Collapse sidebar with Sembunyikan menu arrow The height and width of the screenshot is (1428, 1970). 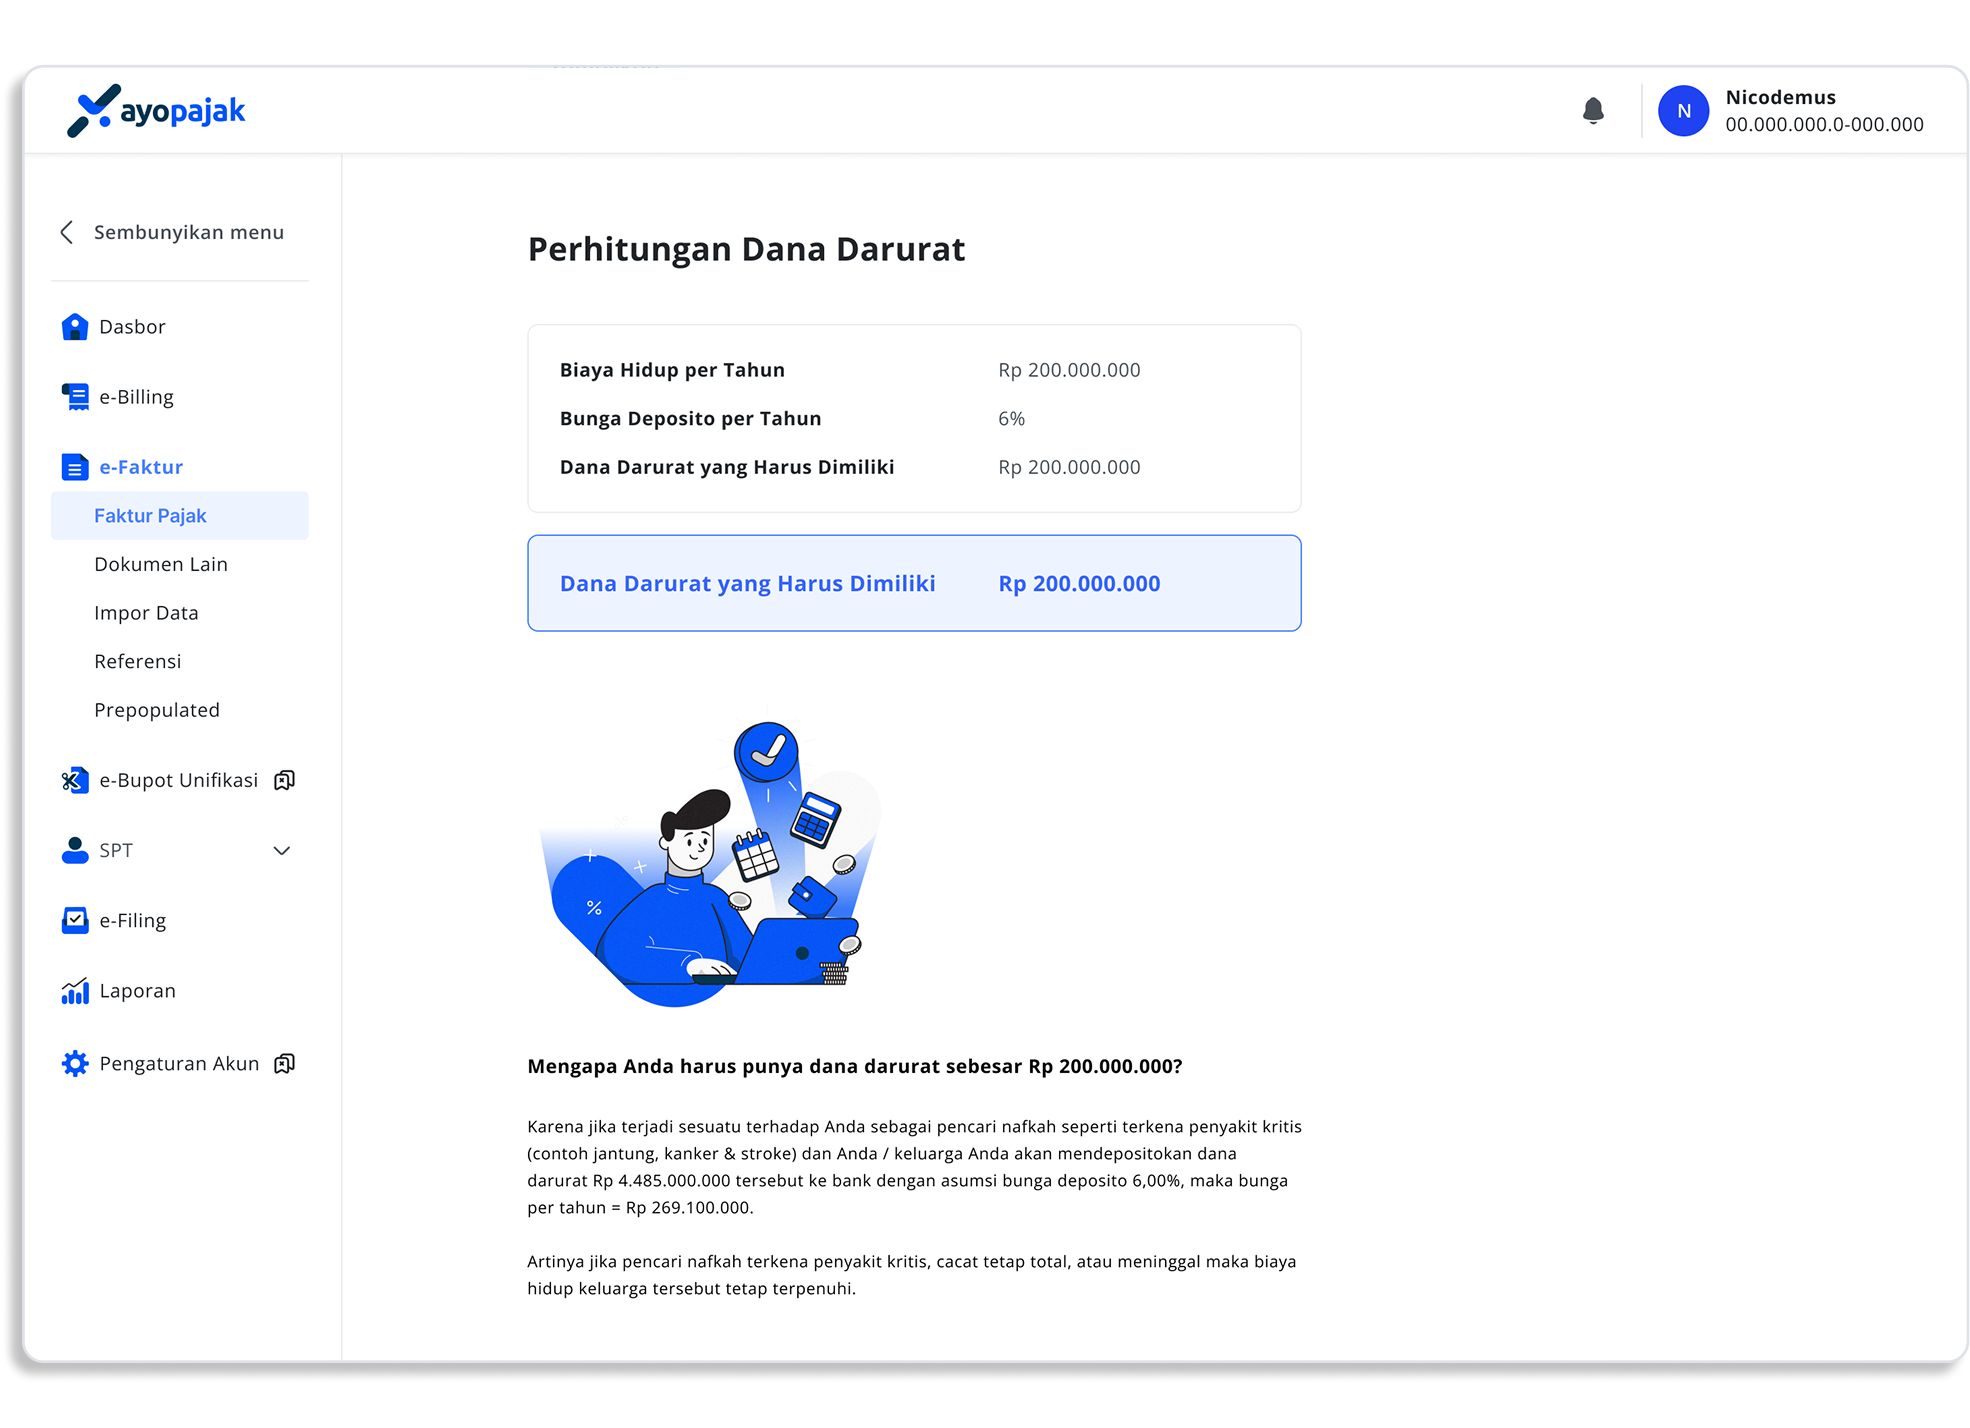click(67, 232)
